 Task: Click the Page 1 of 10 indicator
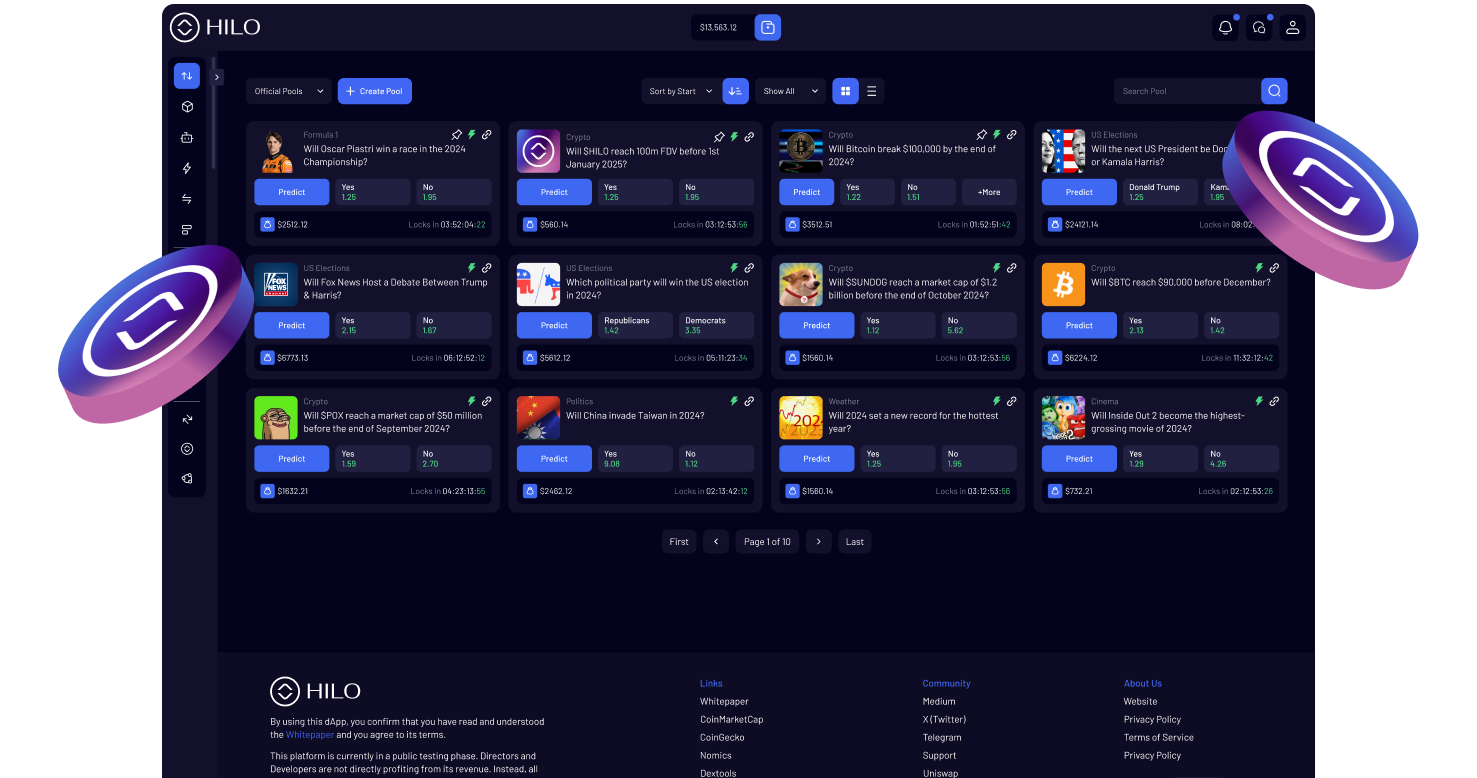pyautogui.click(x=767, y=542)
